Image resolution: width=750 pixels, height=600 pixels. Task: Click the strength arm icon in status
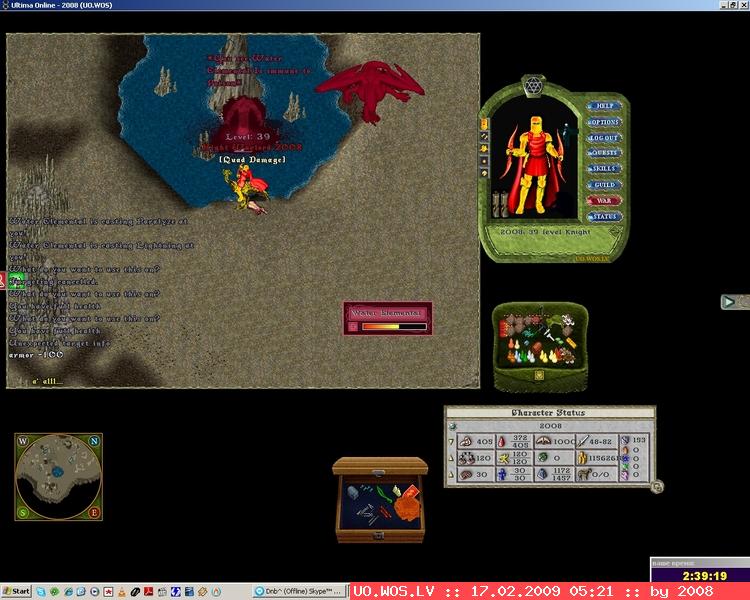coord(466,442)
